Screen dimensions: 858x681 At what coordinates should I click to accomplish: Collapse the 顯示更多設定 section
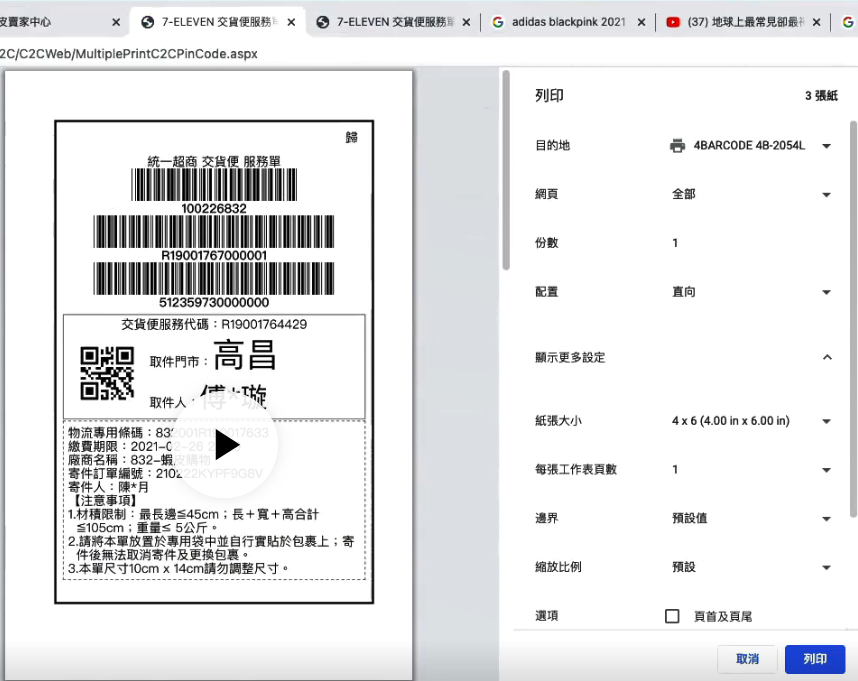(827, 357)
